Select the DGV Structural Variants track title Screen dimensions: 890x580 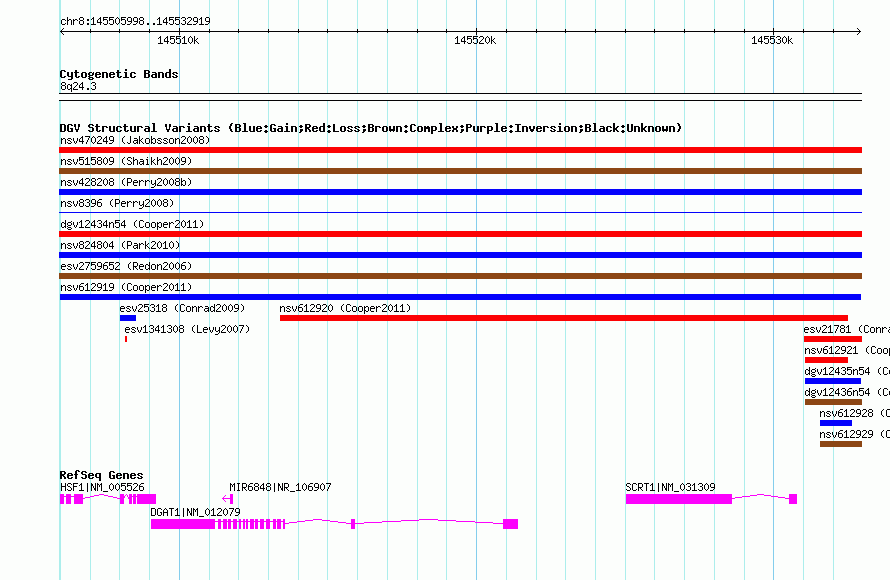coord(370,128)
